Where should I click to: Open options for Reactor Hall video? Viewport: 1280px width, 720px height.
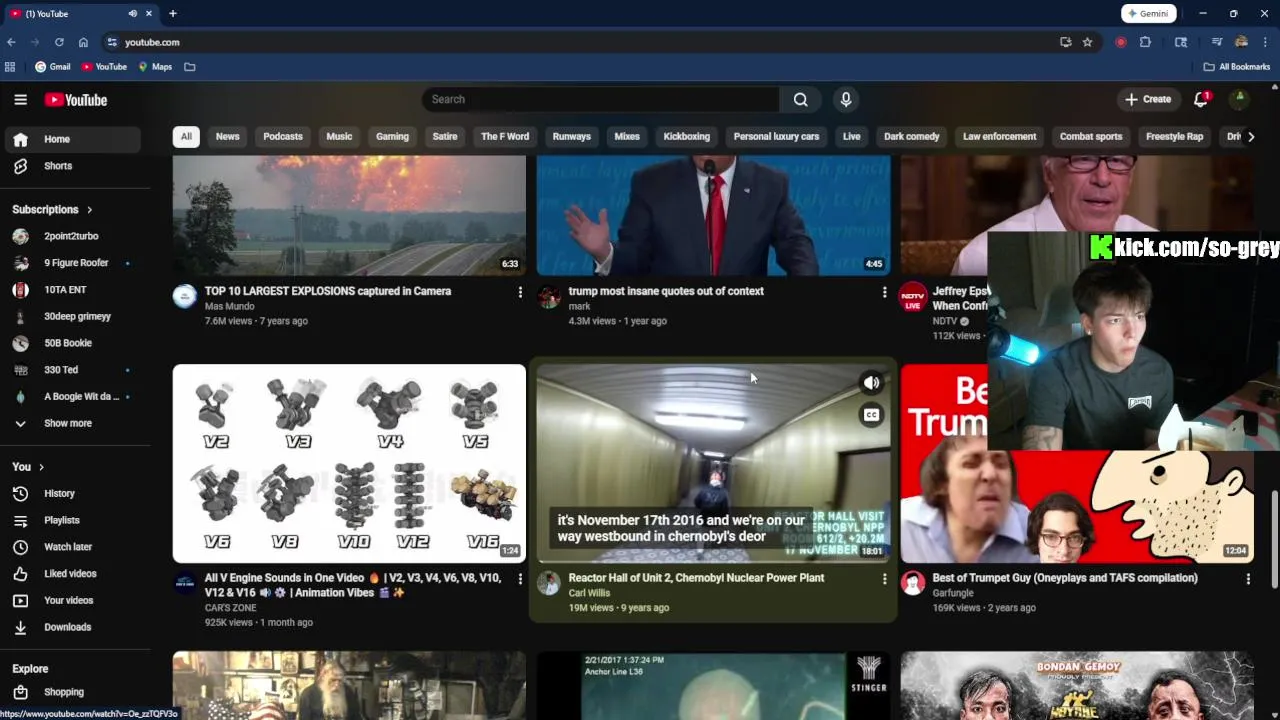(x=884, y=578)
